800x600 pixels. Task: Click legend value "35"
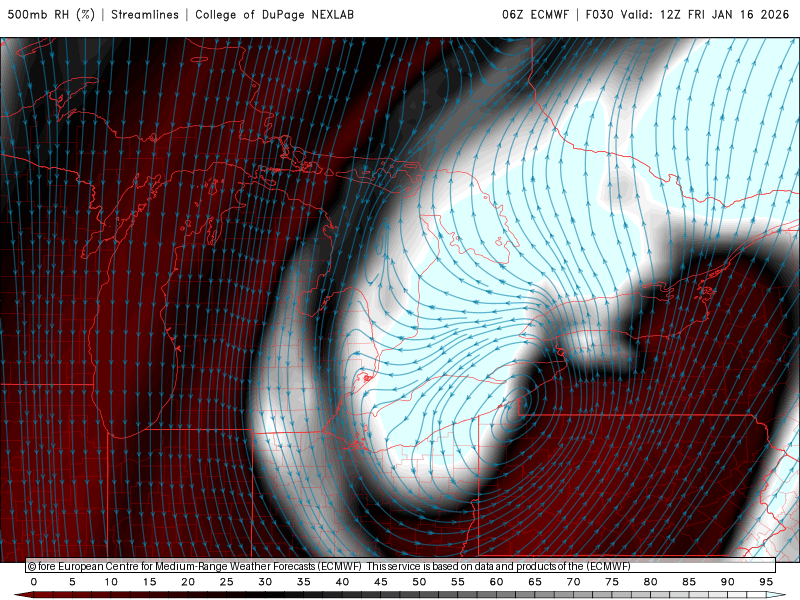coord(304,582)
